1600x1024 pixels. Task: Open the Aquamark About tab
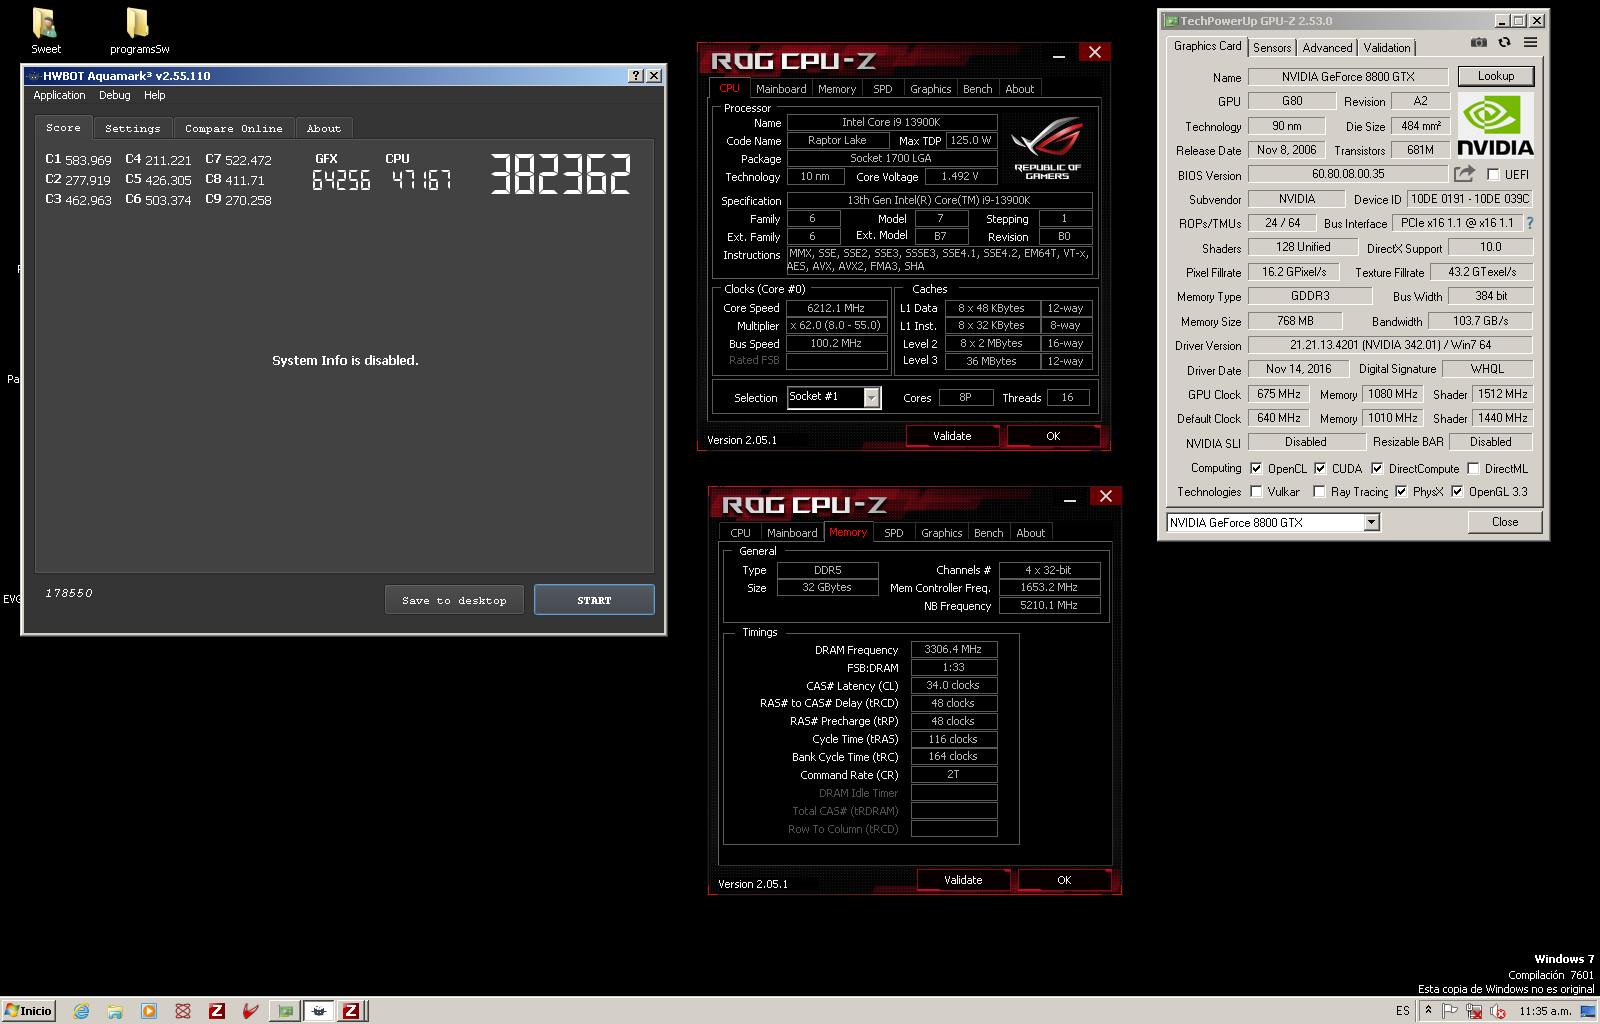tap(323, 128)
